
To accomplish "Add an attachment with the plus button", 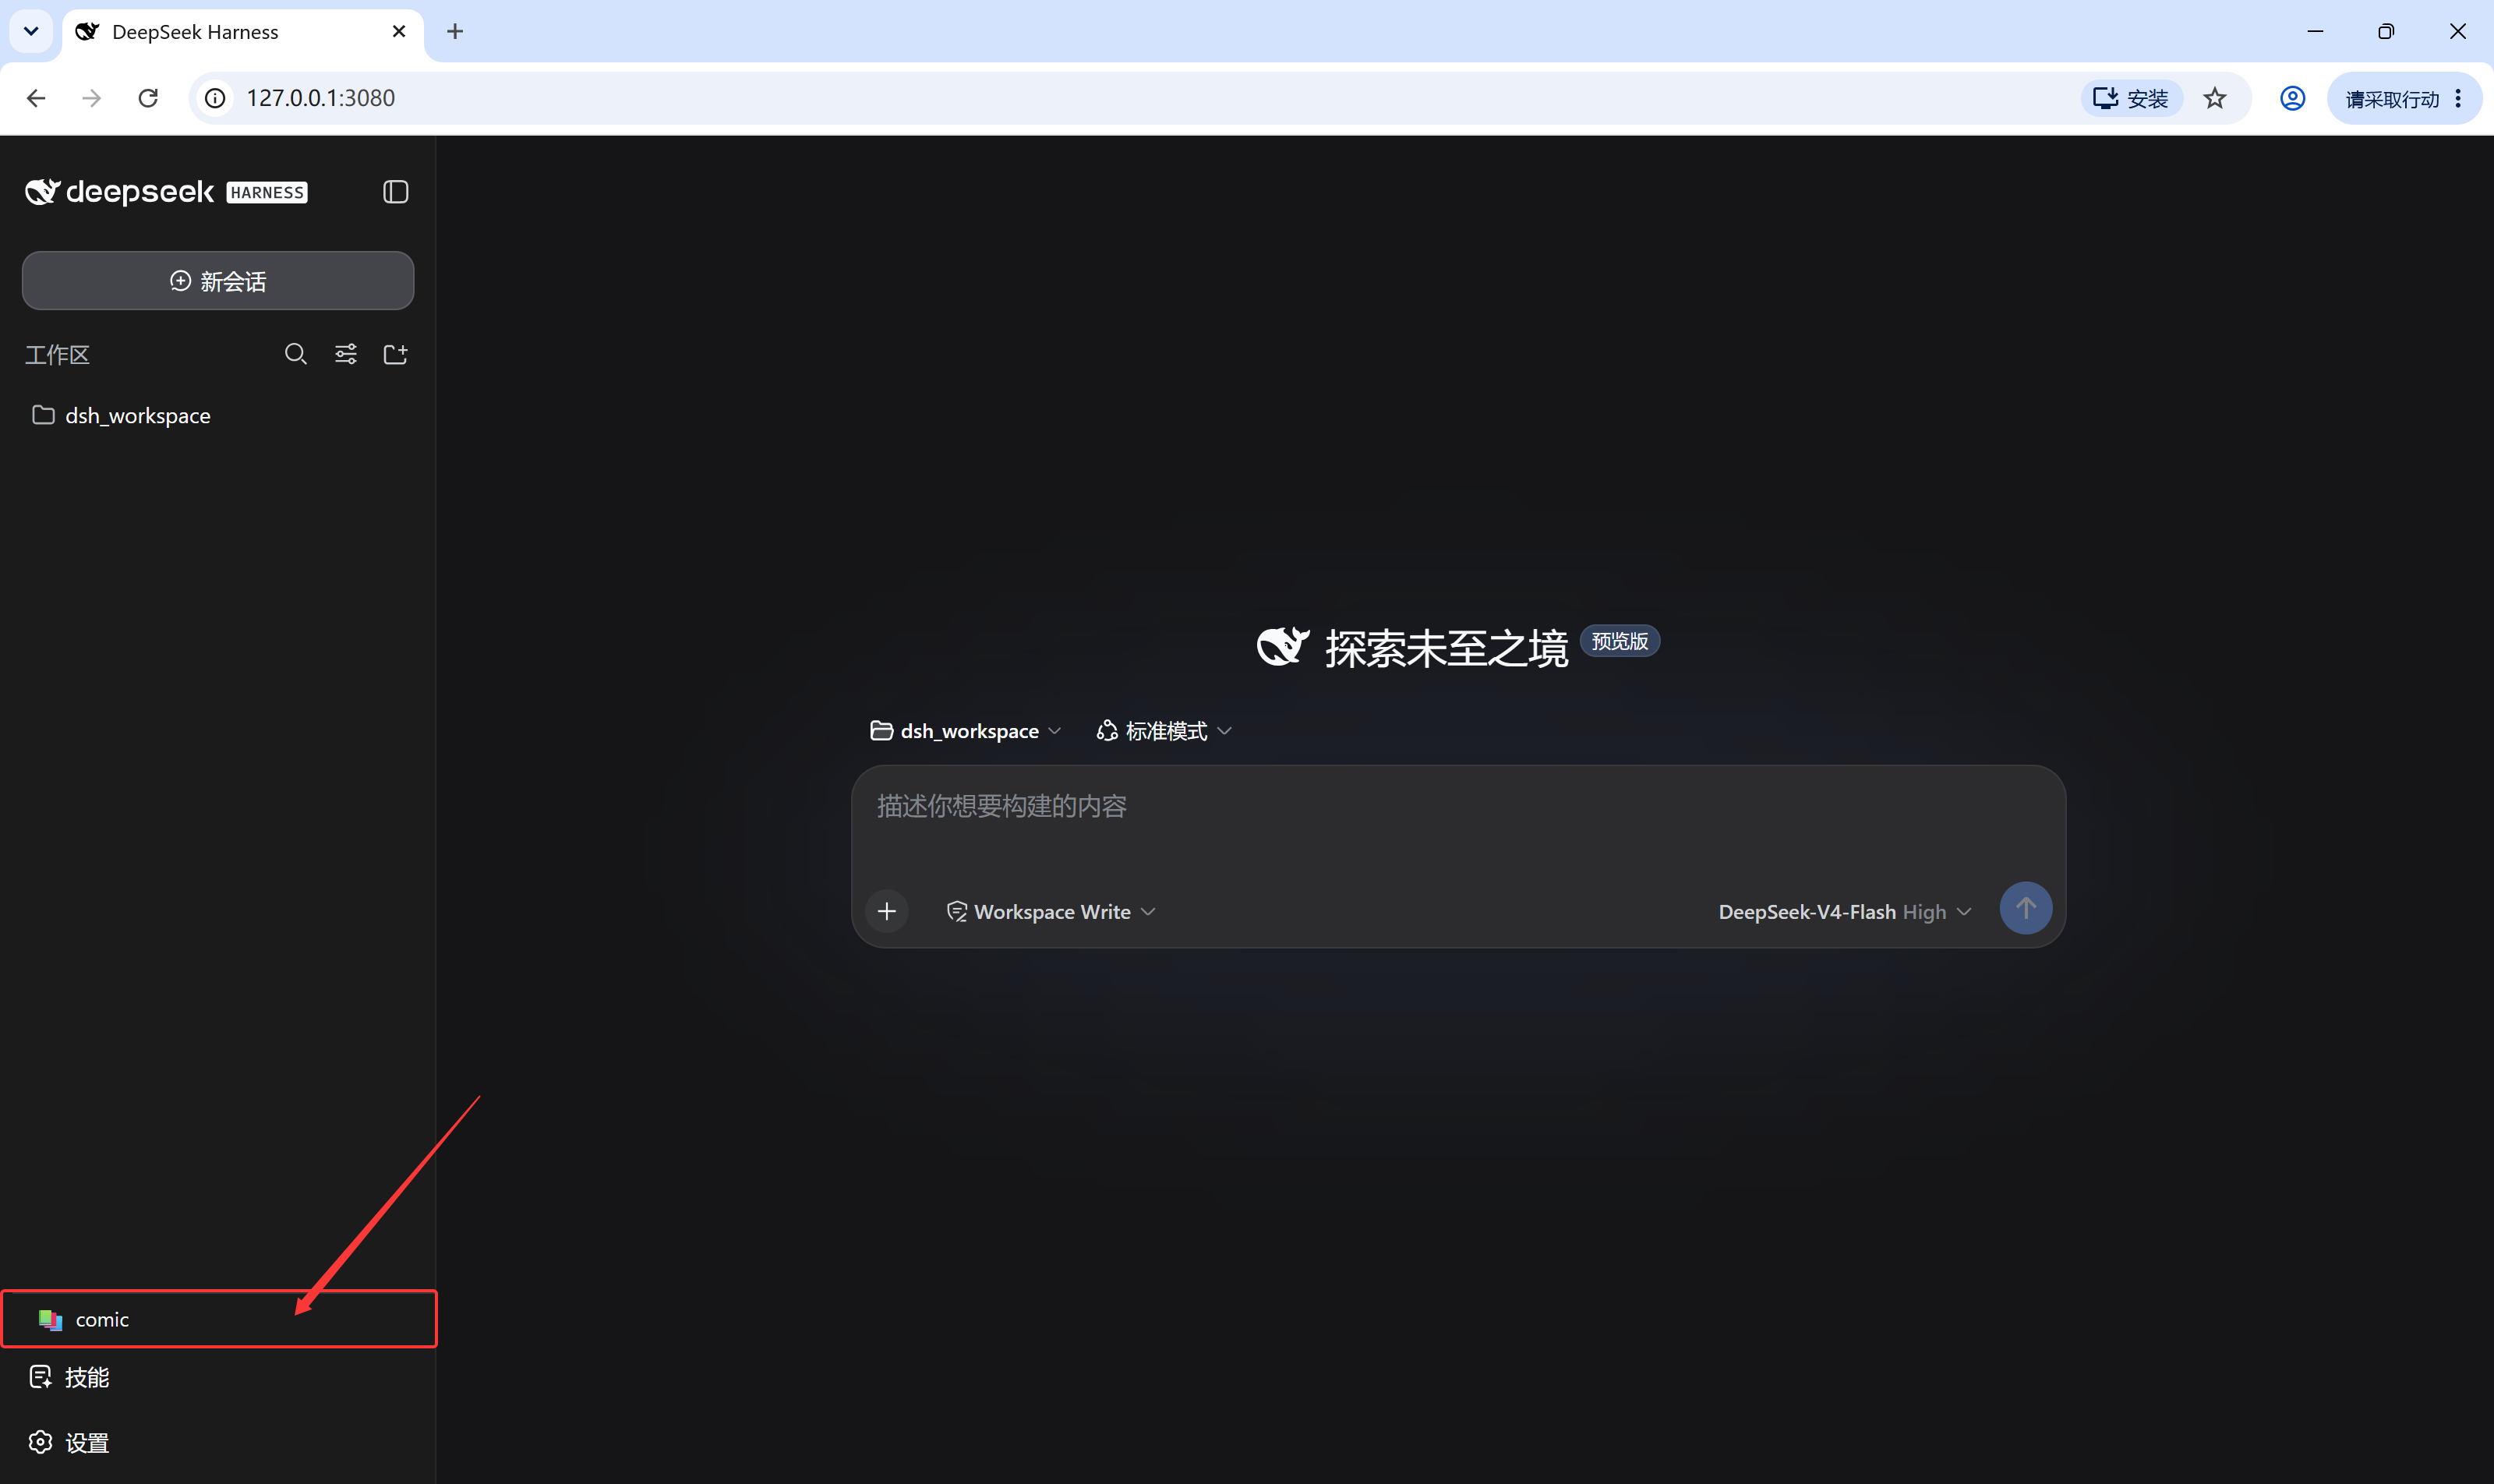I will [x=887, y=911].
